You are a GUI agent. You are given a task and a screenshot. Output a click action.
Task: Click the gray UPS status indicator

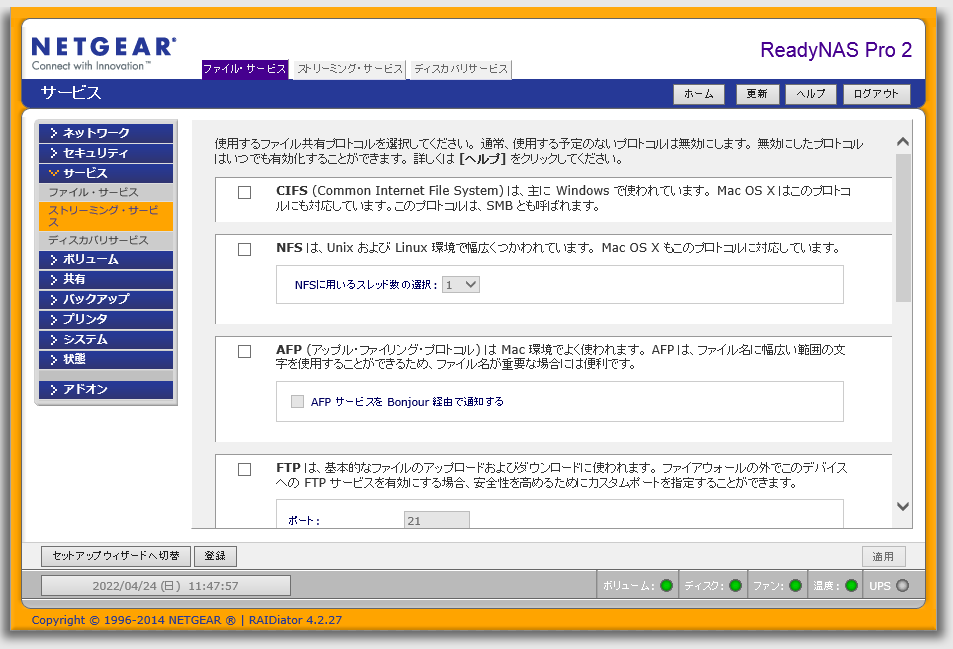click(904, 584)
